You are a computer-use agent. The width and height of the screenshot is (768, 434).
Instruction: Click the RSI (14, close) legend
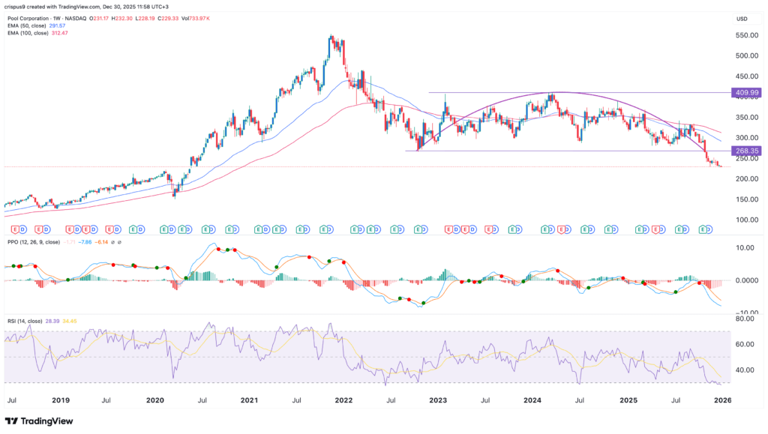[x=24, y=321]
